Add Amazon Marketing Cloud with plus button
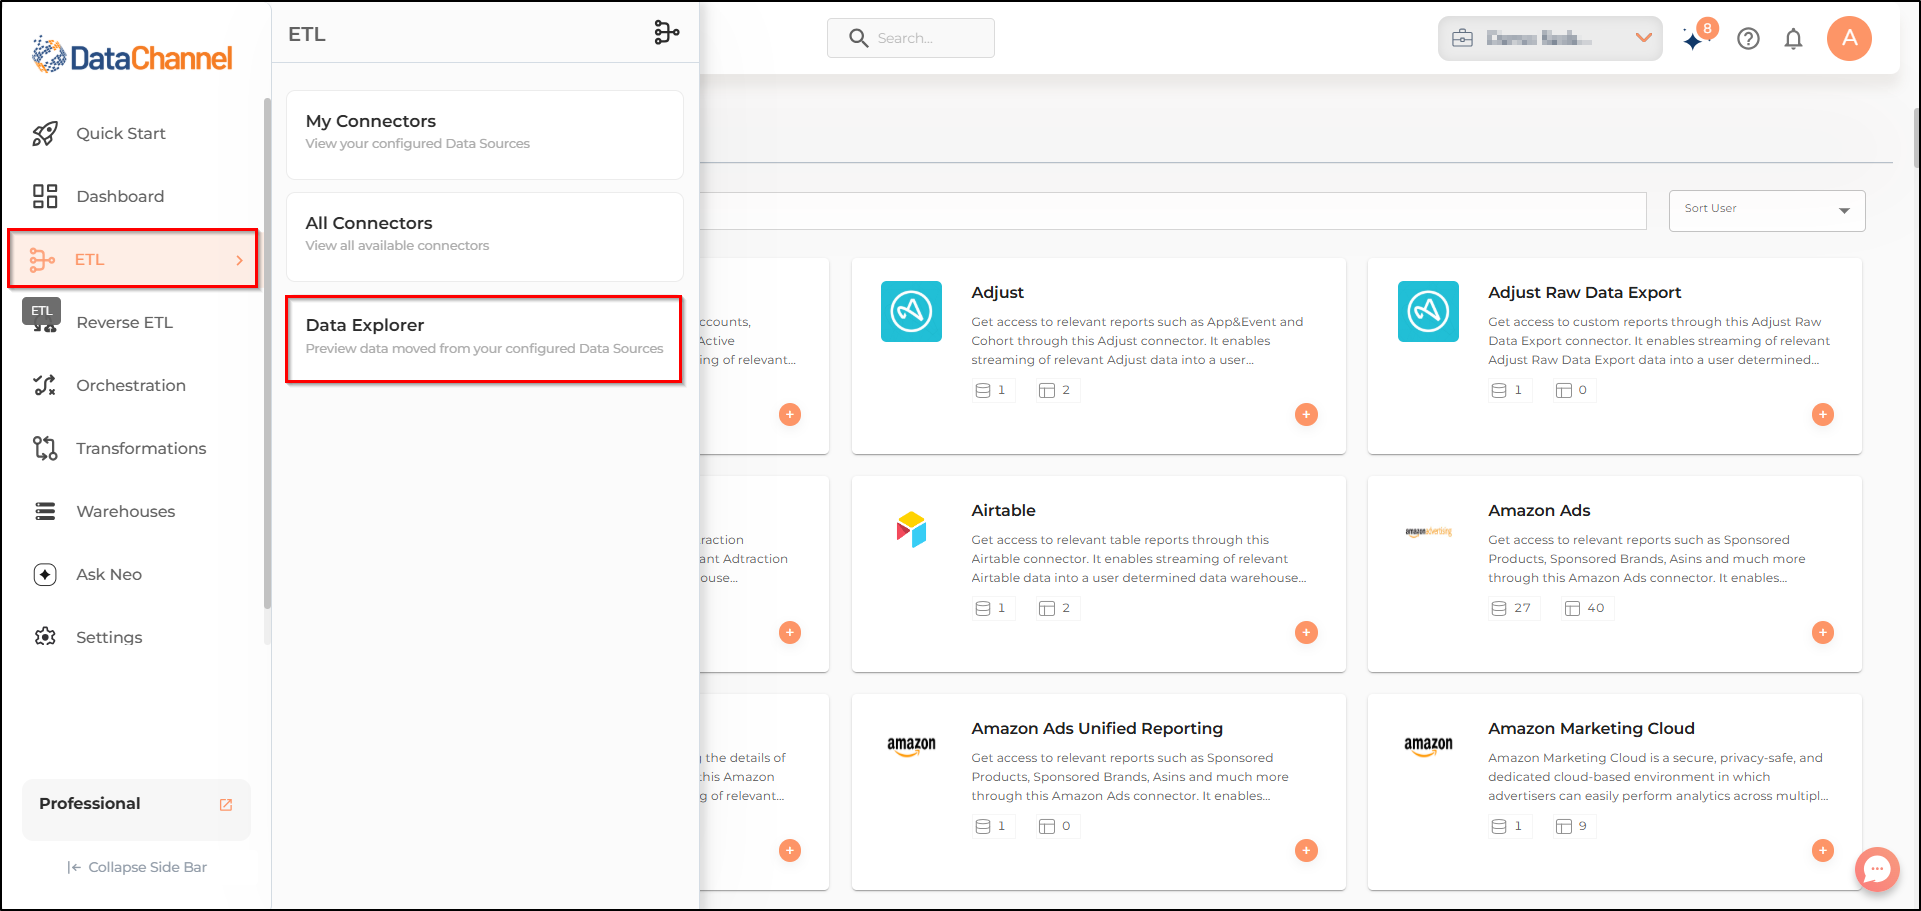Image resolution: width=1921 pixels, height=911 pixels. point(1823,850)
